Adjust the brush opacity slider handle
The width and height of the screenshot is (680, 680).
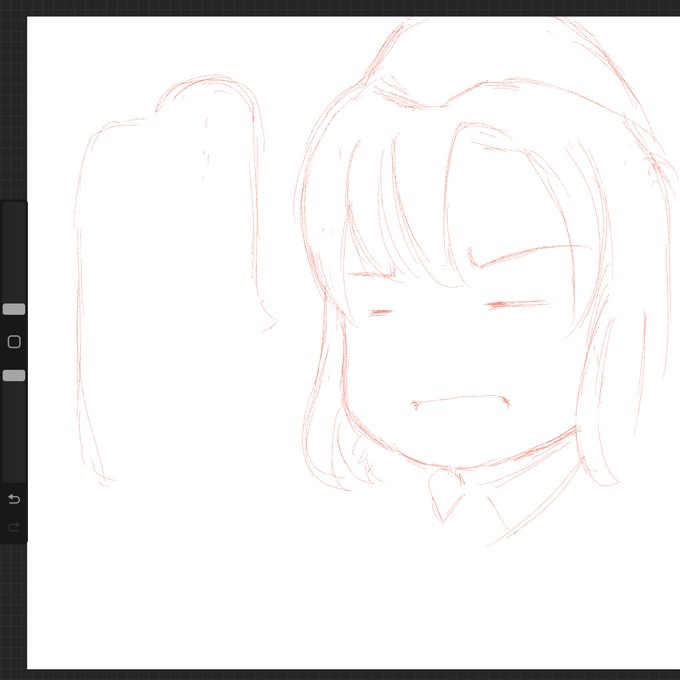(x=14, y=376)
